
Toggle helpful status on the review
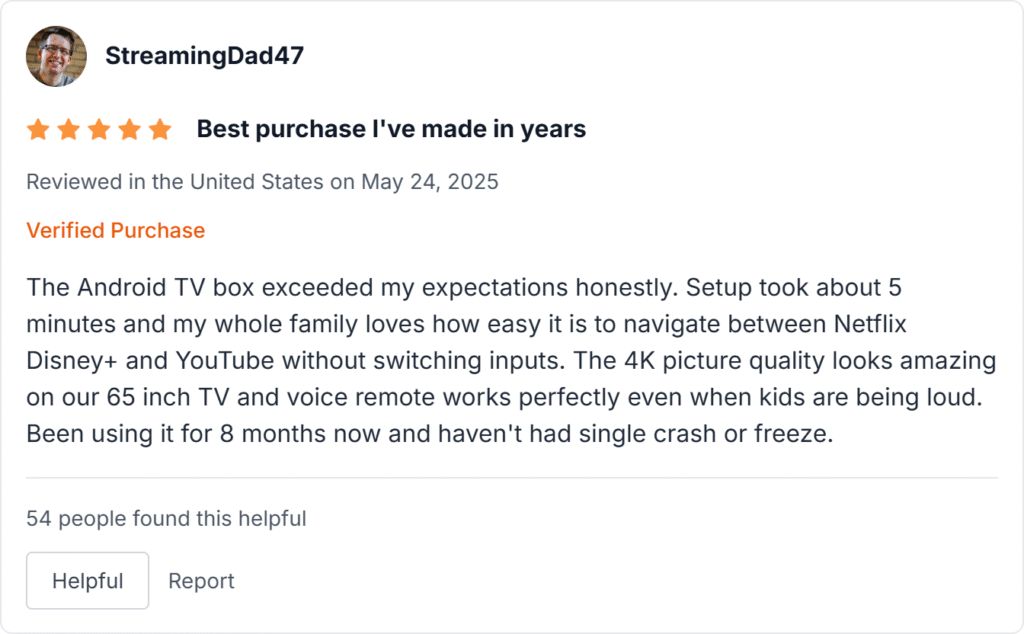pyautogui.click(x=87, y=580)
